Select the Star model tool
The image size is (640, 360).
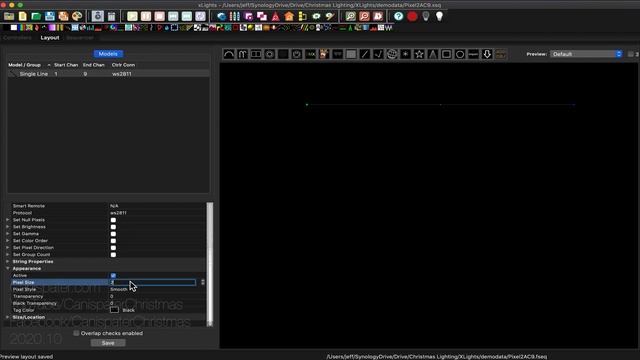tap(419, 54)
